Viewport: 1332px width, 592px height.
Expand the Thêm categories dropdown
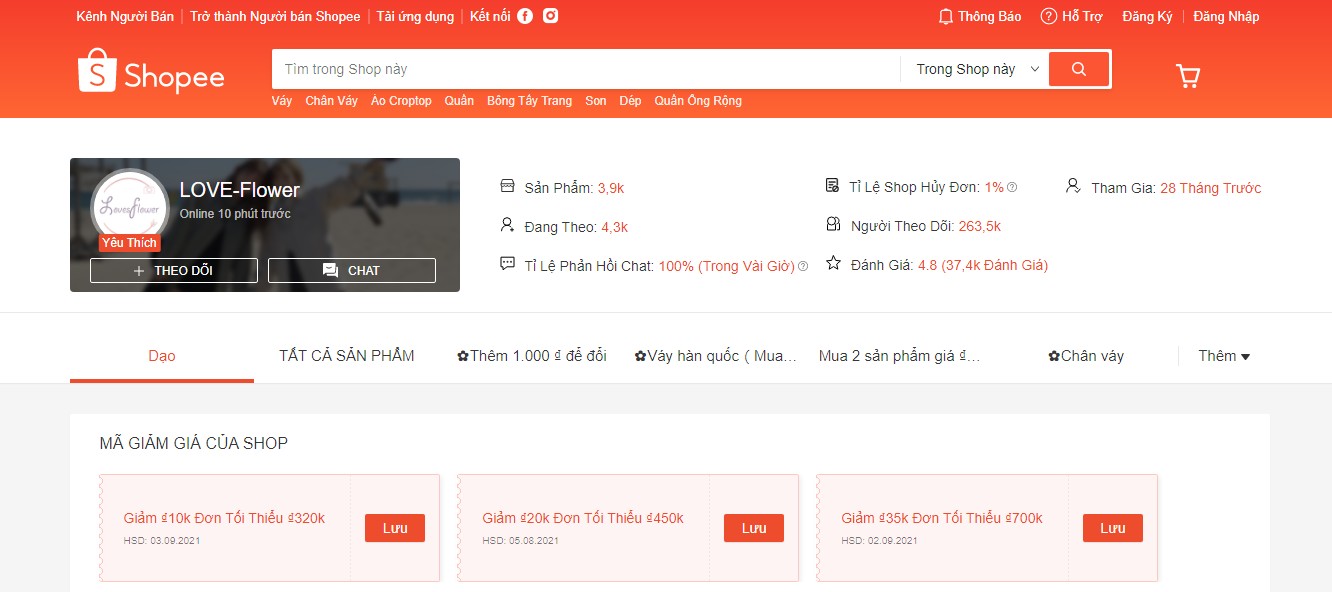(1224, 356)
